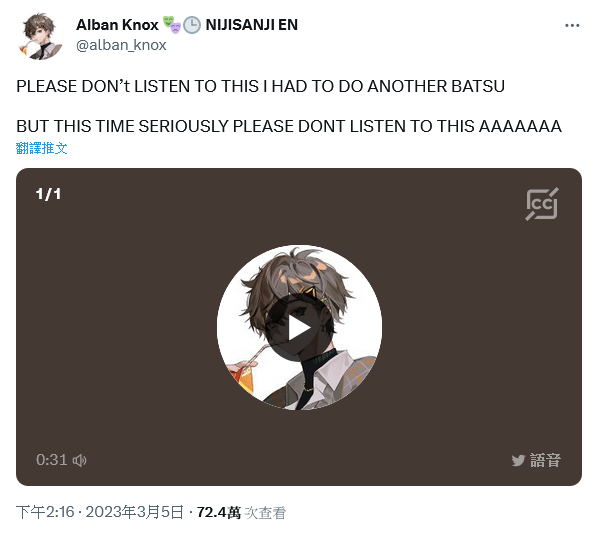Open Alban Knox's profile picture beside the name
The height and width of the screenshot is (536, 598).
point(40,36)
